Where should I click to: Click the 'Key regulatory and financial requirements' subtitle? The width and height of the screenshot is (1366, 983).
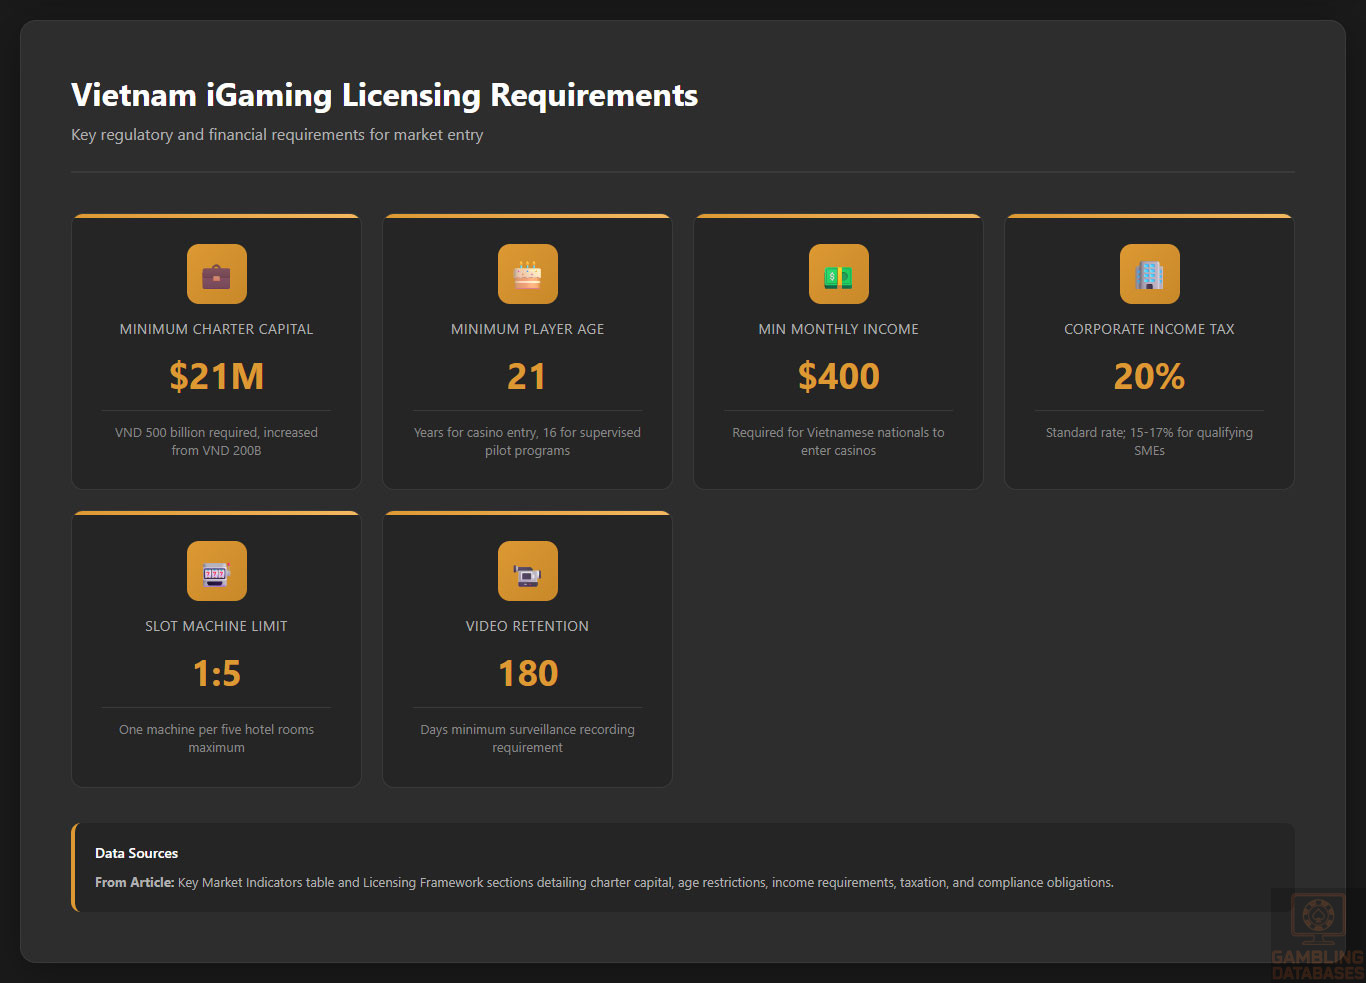(277, 135)
